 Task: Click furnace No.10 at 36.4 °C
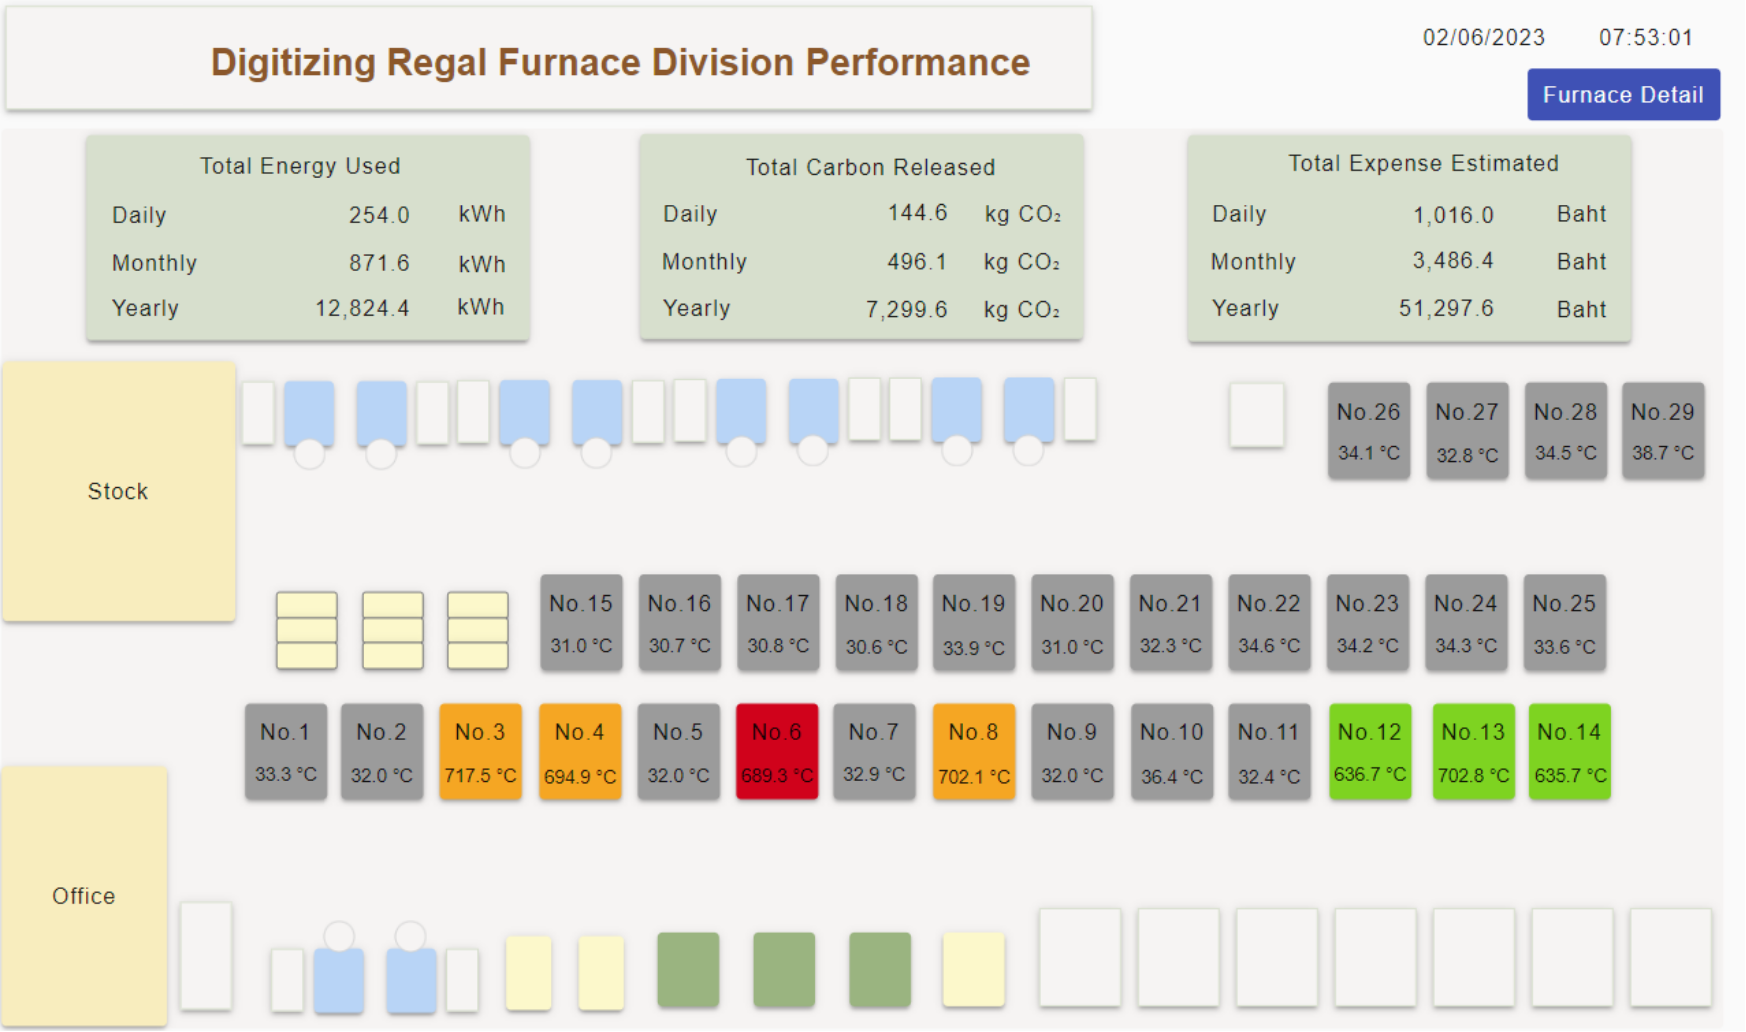1171,752
